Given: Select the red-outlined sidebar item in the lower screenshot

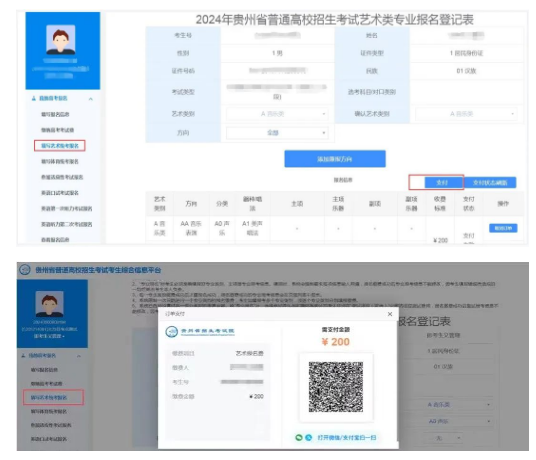Looking at the screenshot, I should pyautogui.click(x=53, y=397).
